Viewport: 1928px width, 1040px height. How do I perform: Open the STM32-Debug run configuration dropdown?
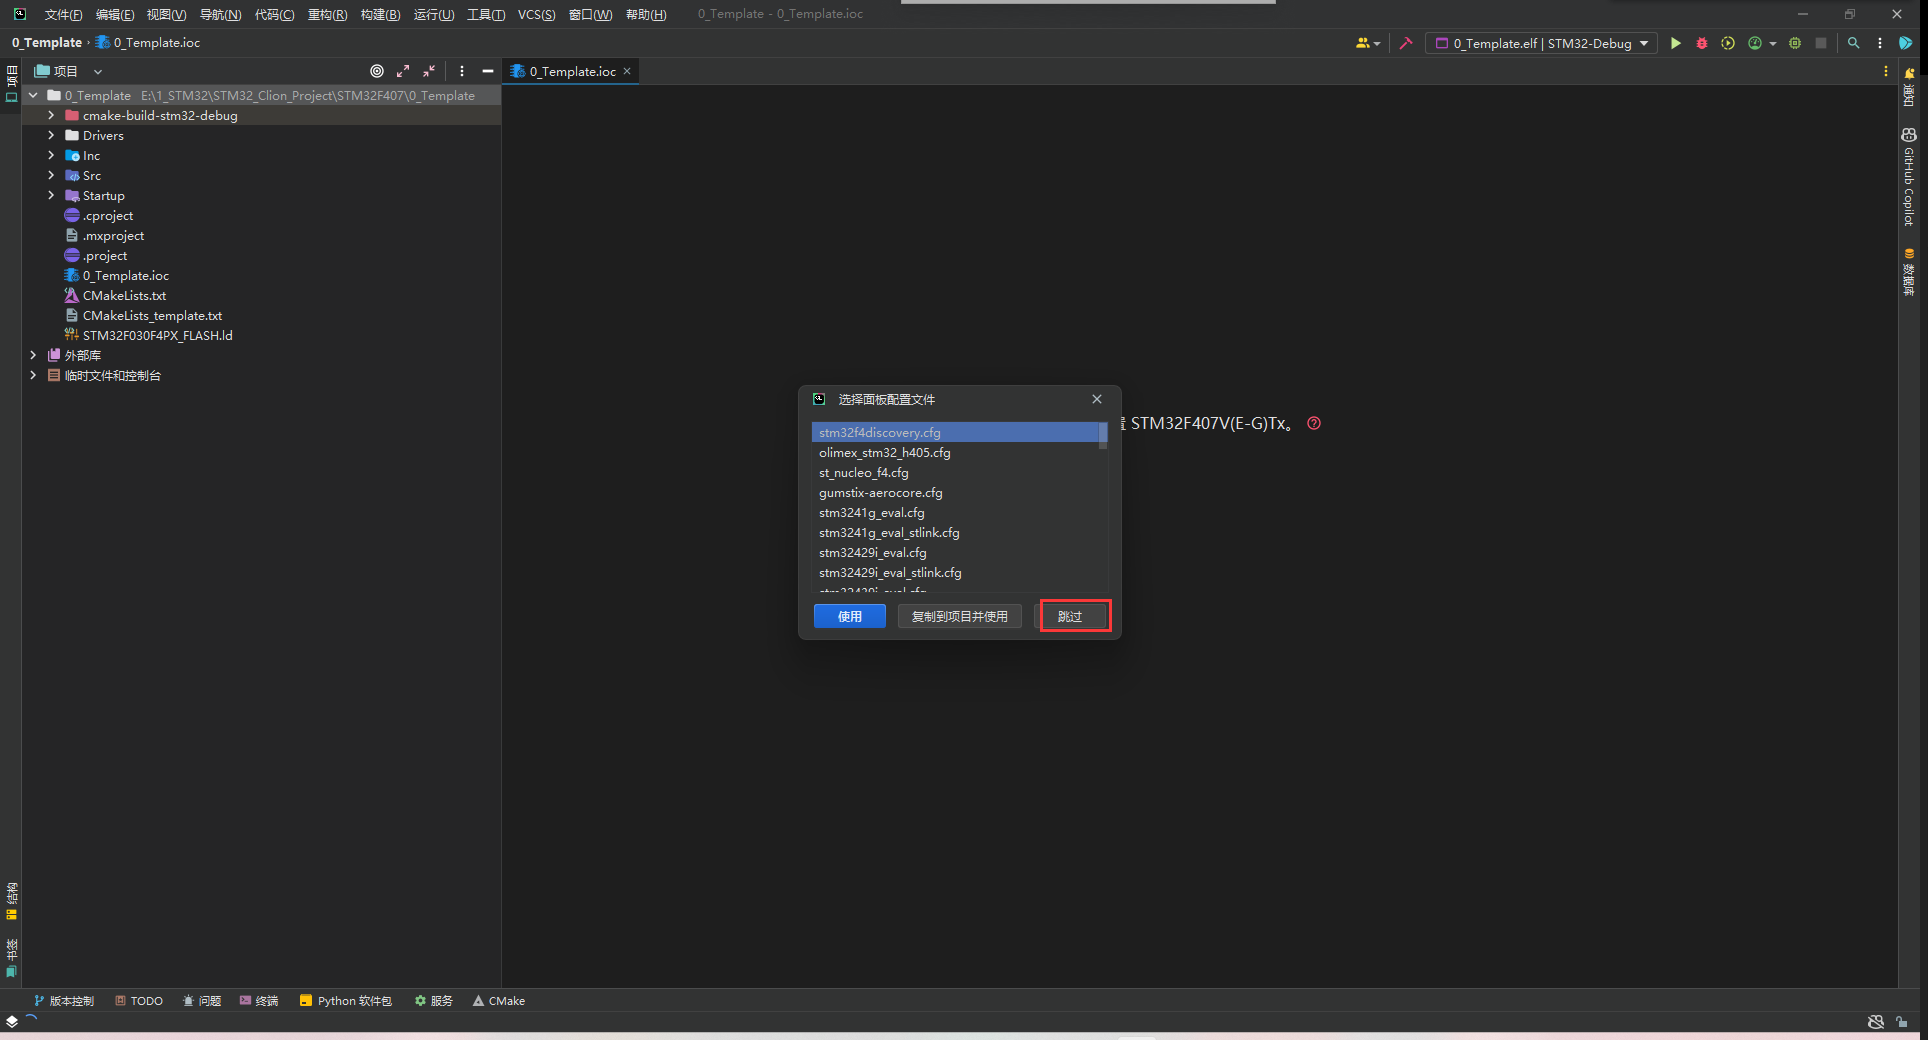1644,43
